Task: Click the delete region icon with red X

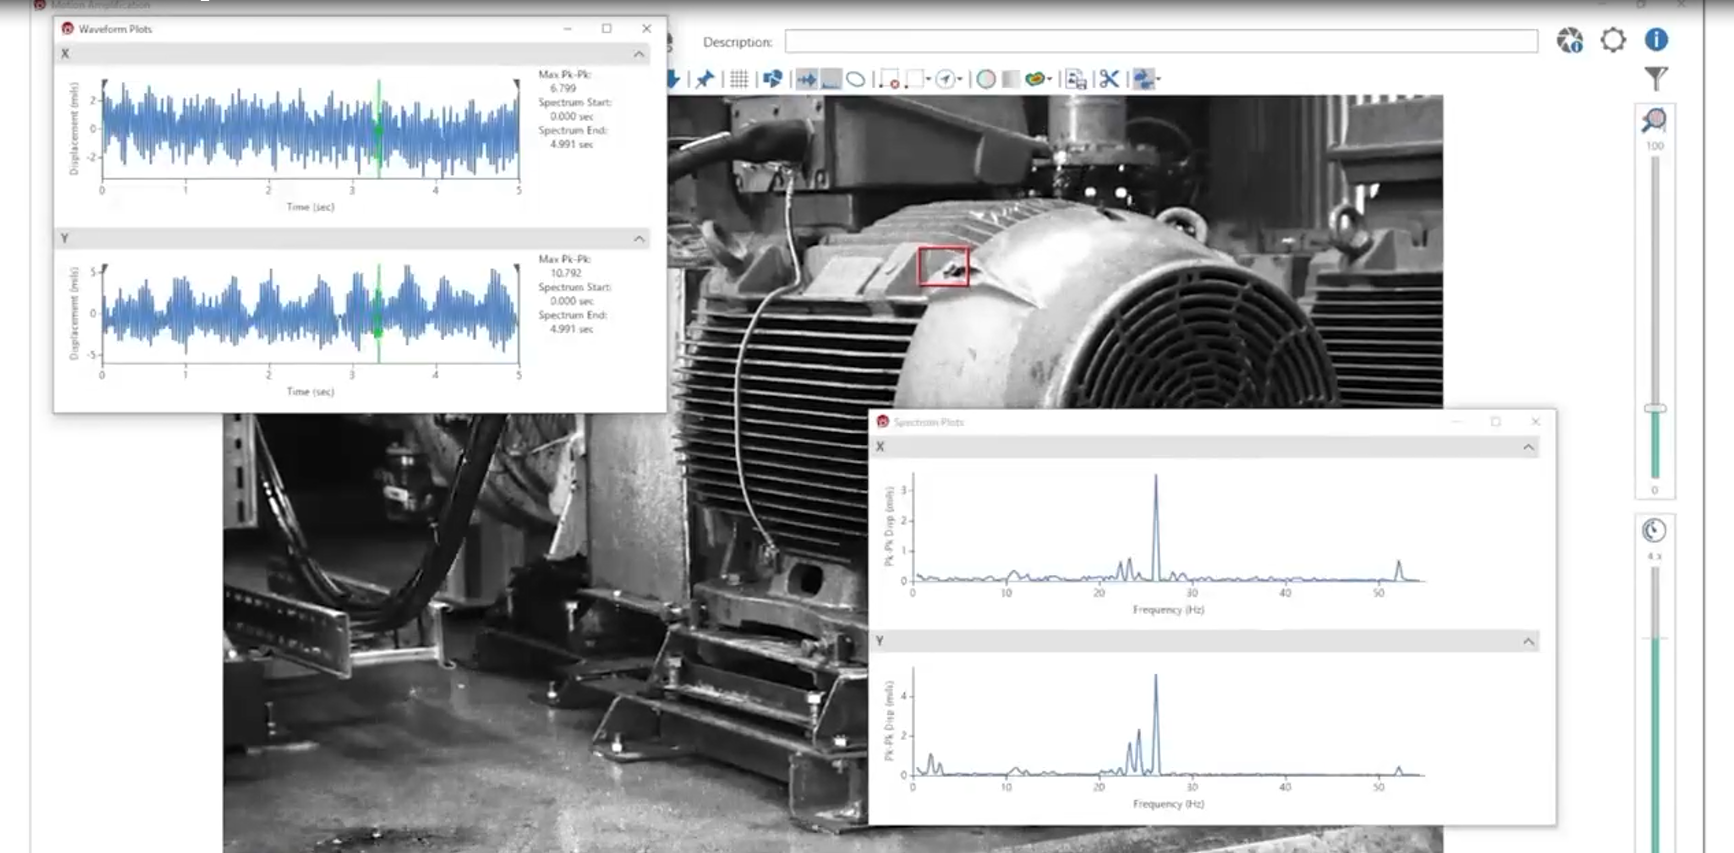Action: 889,79
